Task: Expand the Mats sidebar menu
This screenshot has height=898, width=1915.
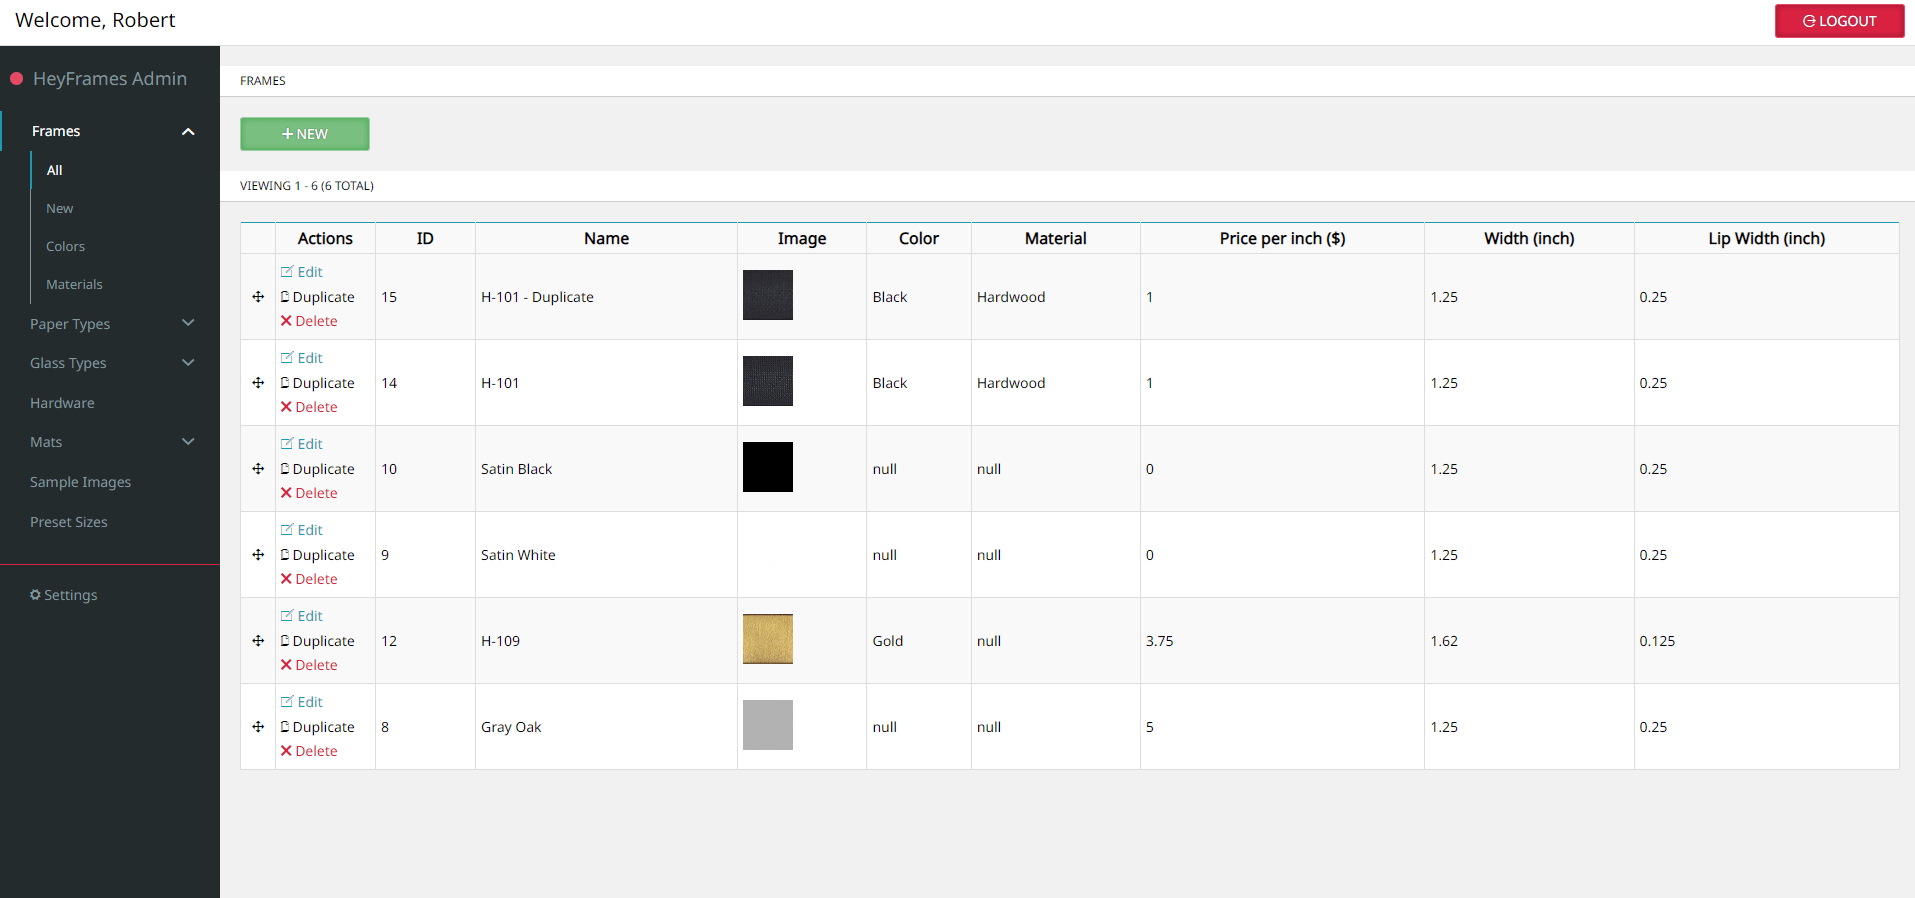Action: coord(187,442)
